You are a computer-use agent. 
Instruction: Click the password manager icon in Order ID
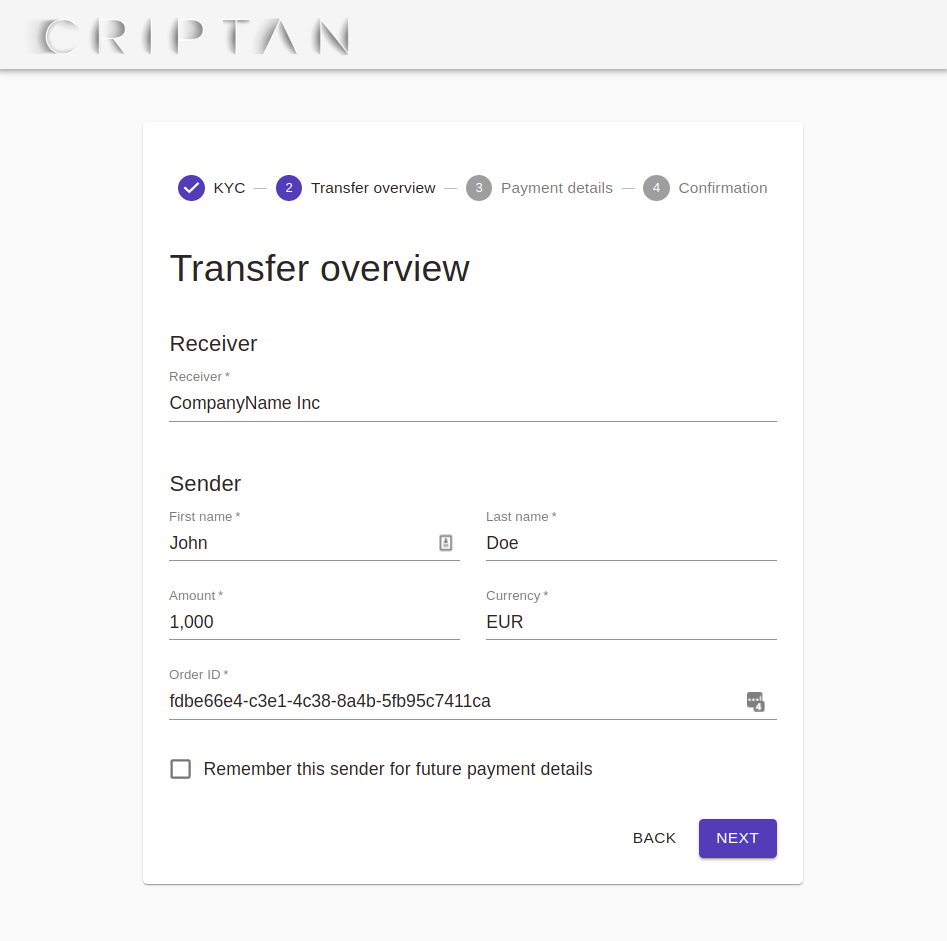click(756, 701)
